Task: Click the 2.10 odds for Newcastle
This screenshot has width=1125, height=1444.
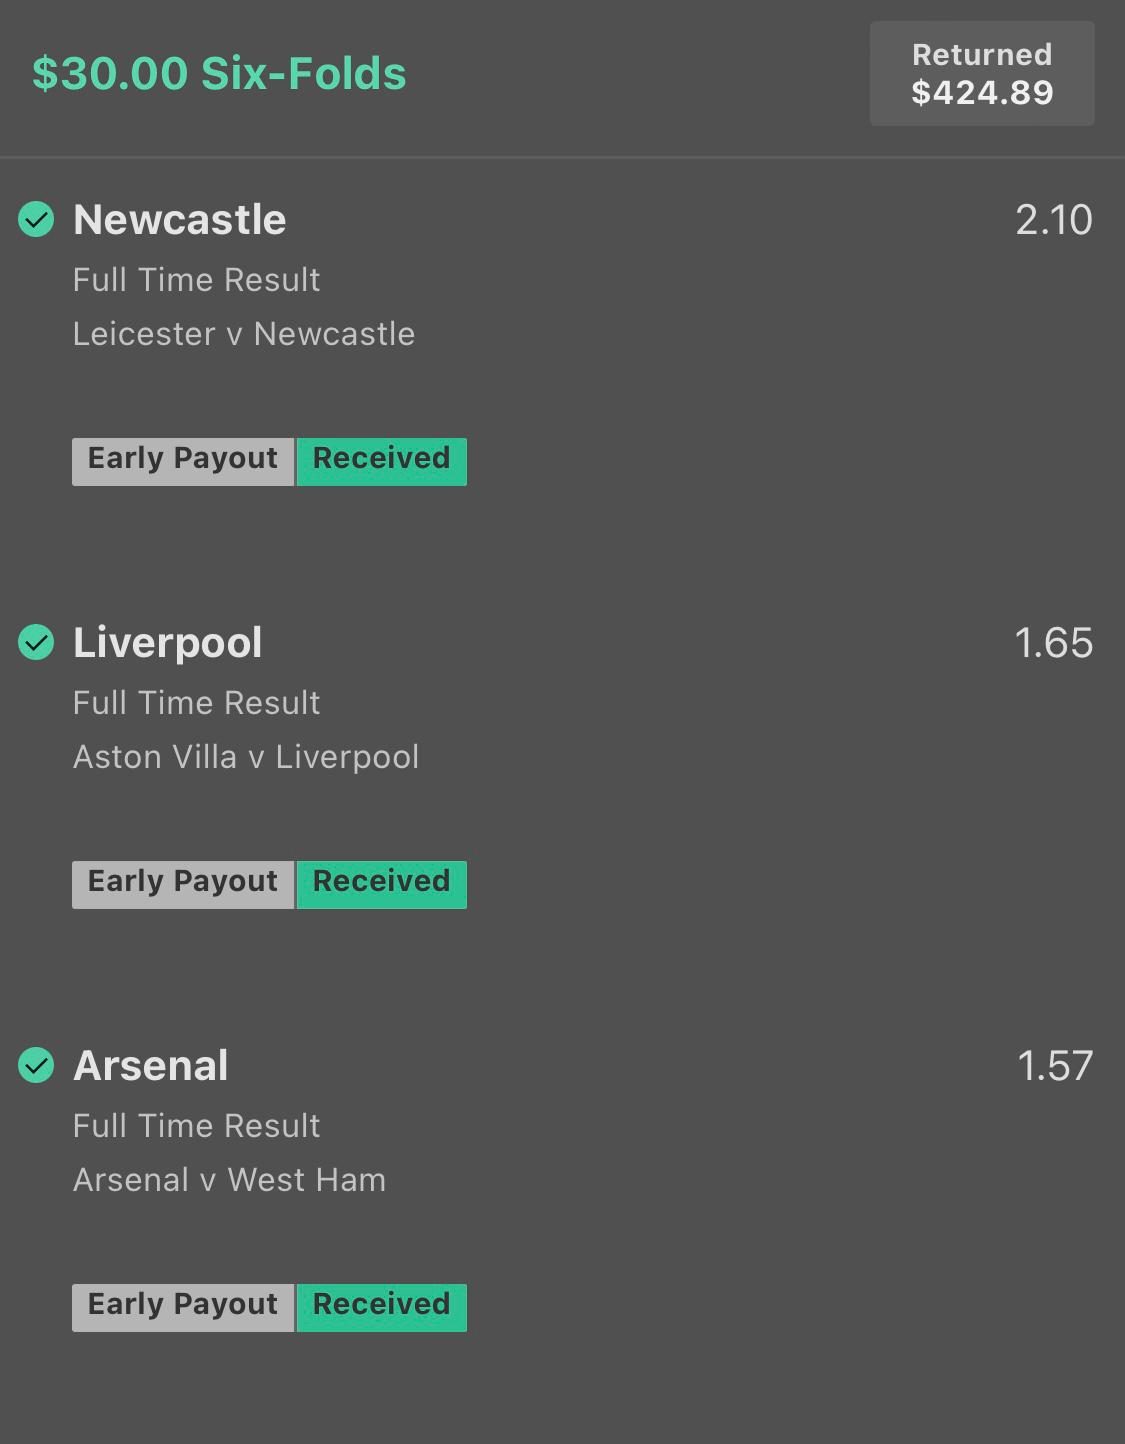Action: [1054, 220]
